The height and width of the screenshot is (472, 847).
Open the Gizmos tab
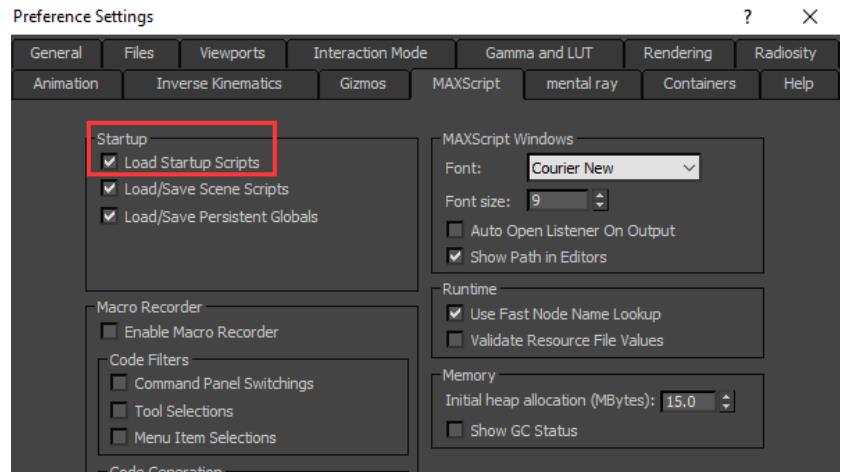click(x=363, y=84)
